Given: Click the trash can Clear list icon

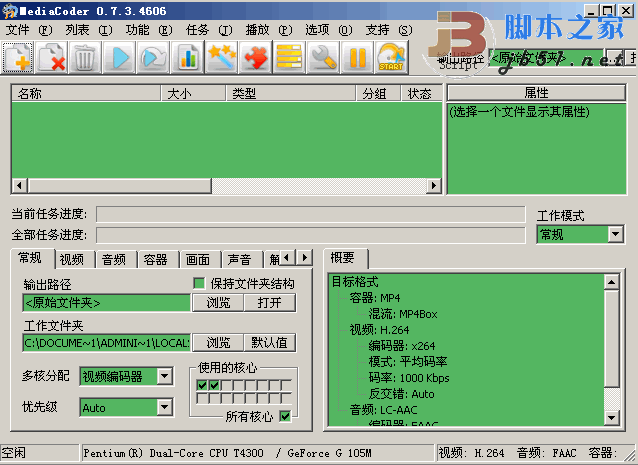Looking at the screenshot, I should (x=85, y=57).
